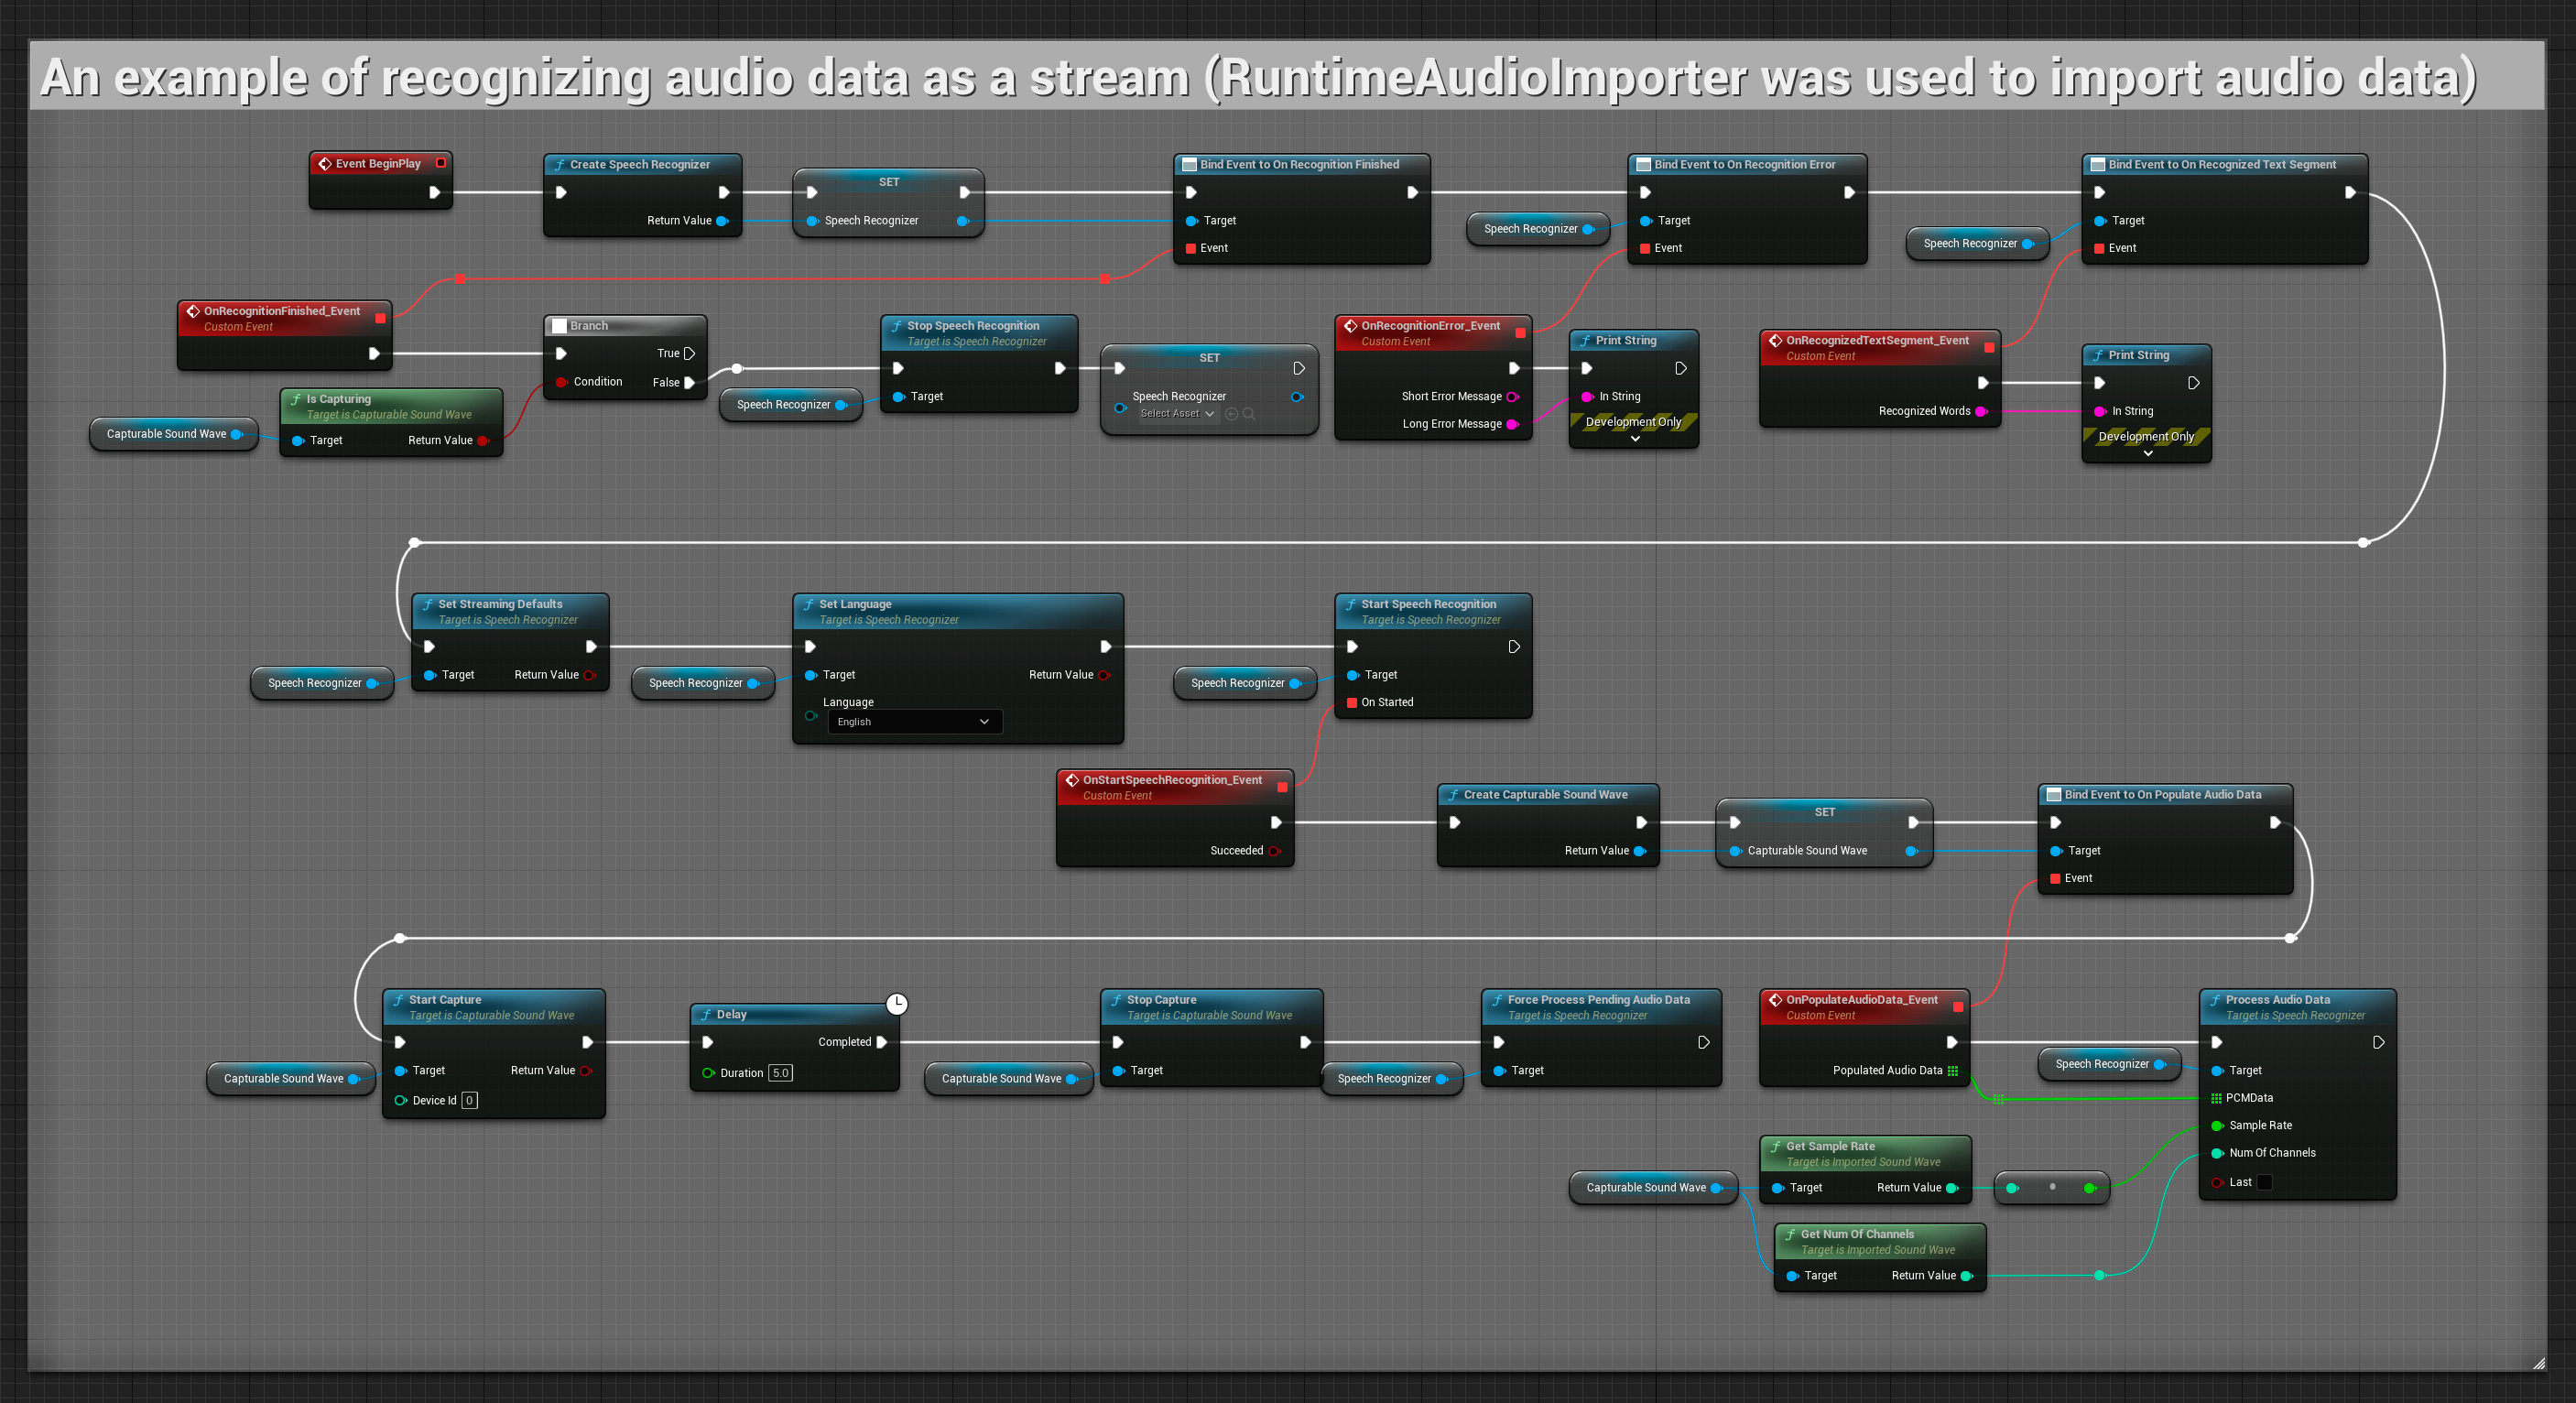Select the Get Num Of Channels node title
Screen dimensions: 2576x1403
[x=1858, y=1235]
